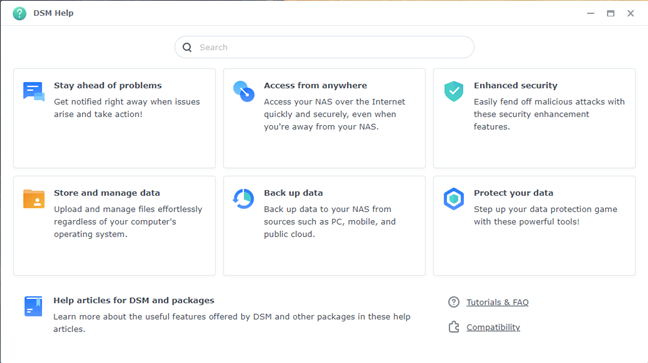Click the DSM Help question mark logo
The width and height of the screenshot is (648, 363).
coord(19,13)
